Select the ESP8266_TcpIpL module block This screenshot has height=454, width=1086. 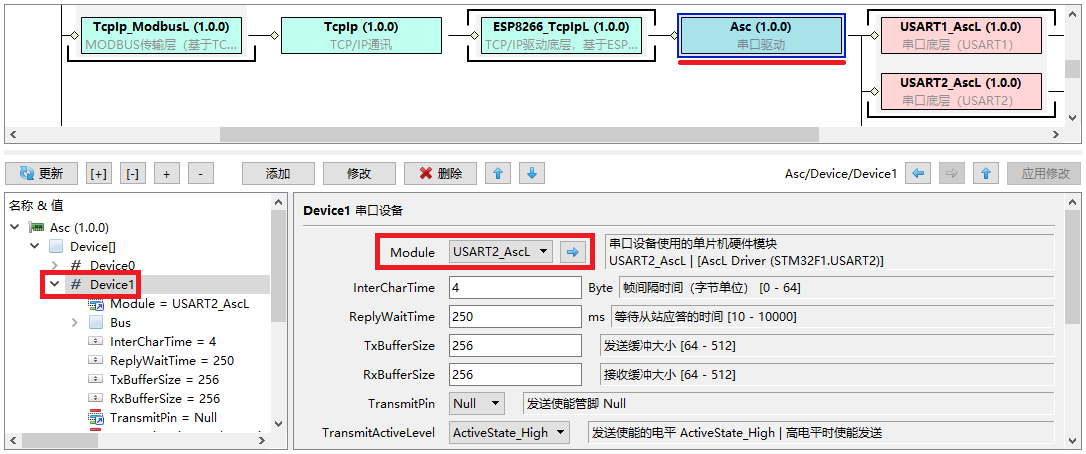561,35
